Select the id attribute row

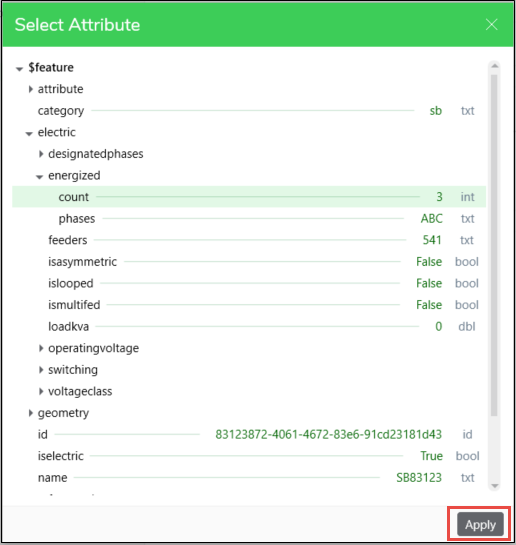249,434
